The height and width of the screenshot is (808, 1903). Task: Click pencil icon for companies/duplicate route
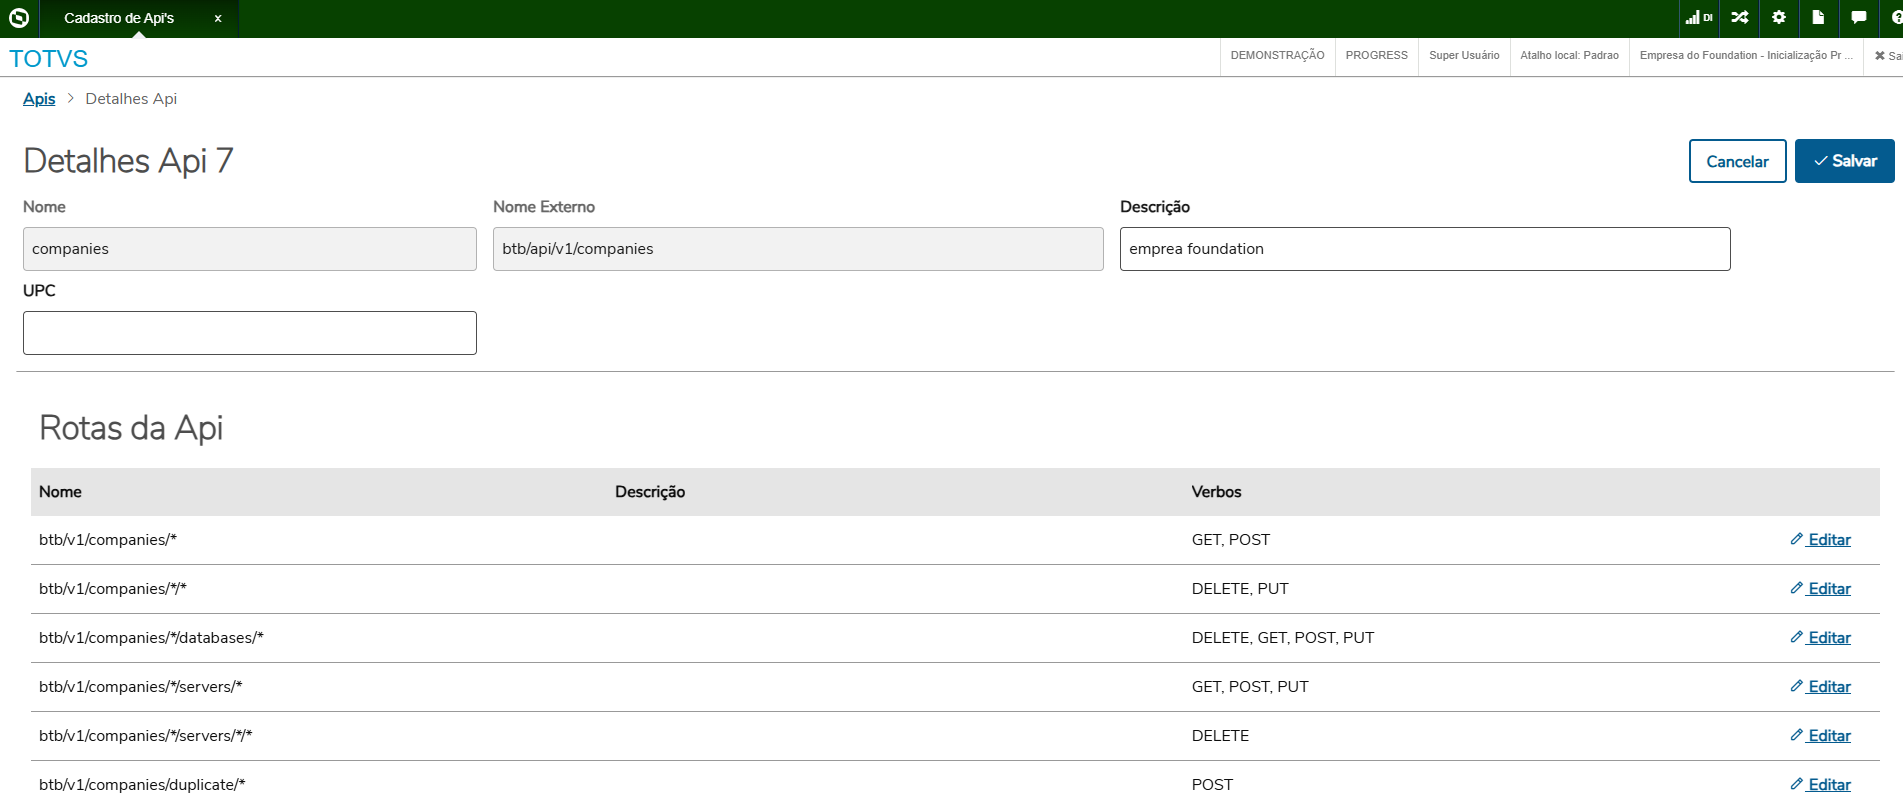[1797, 784]
